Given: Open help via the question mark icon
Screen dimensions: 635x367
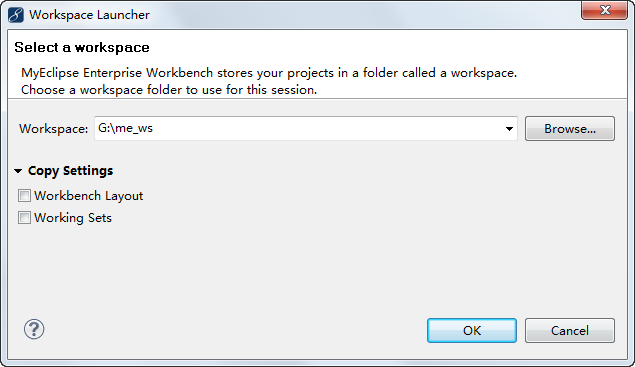Looking at the screenshot, I should point(34,329).
